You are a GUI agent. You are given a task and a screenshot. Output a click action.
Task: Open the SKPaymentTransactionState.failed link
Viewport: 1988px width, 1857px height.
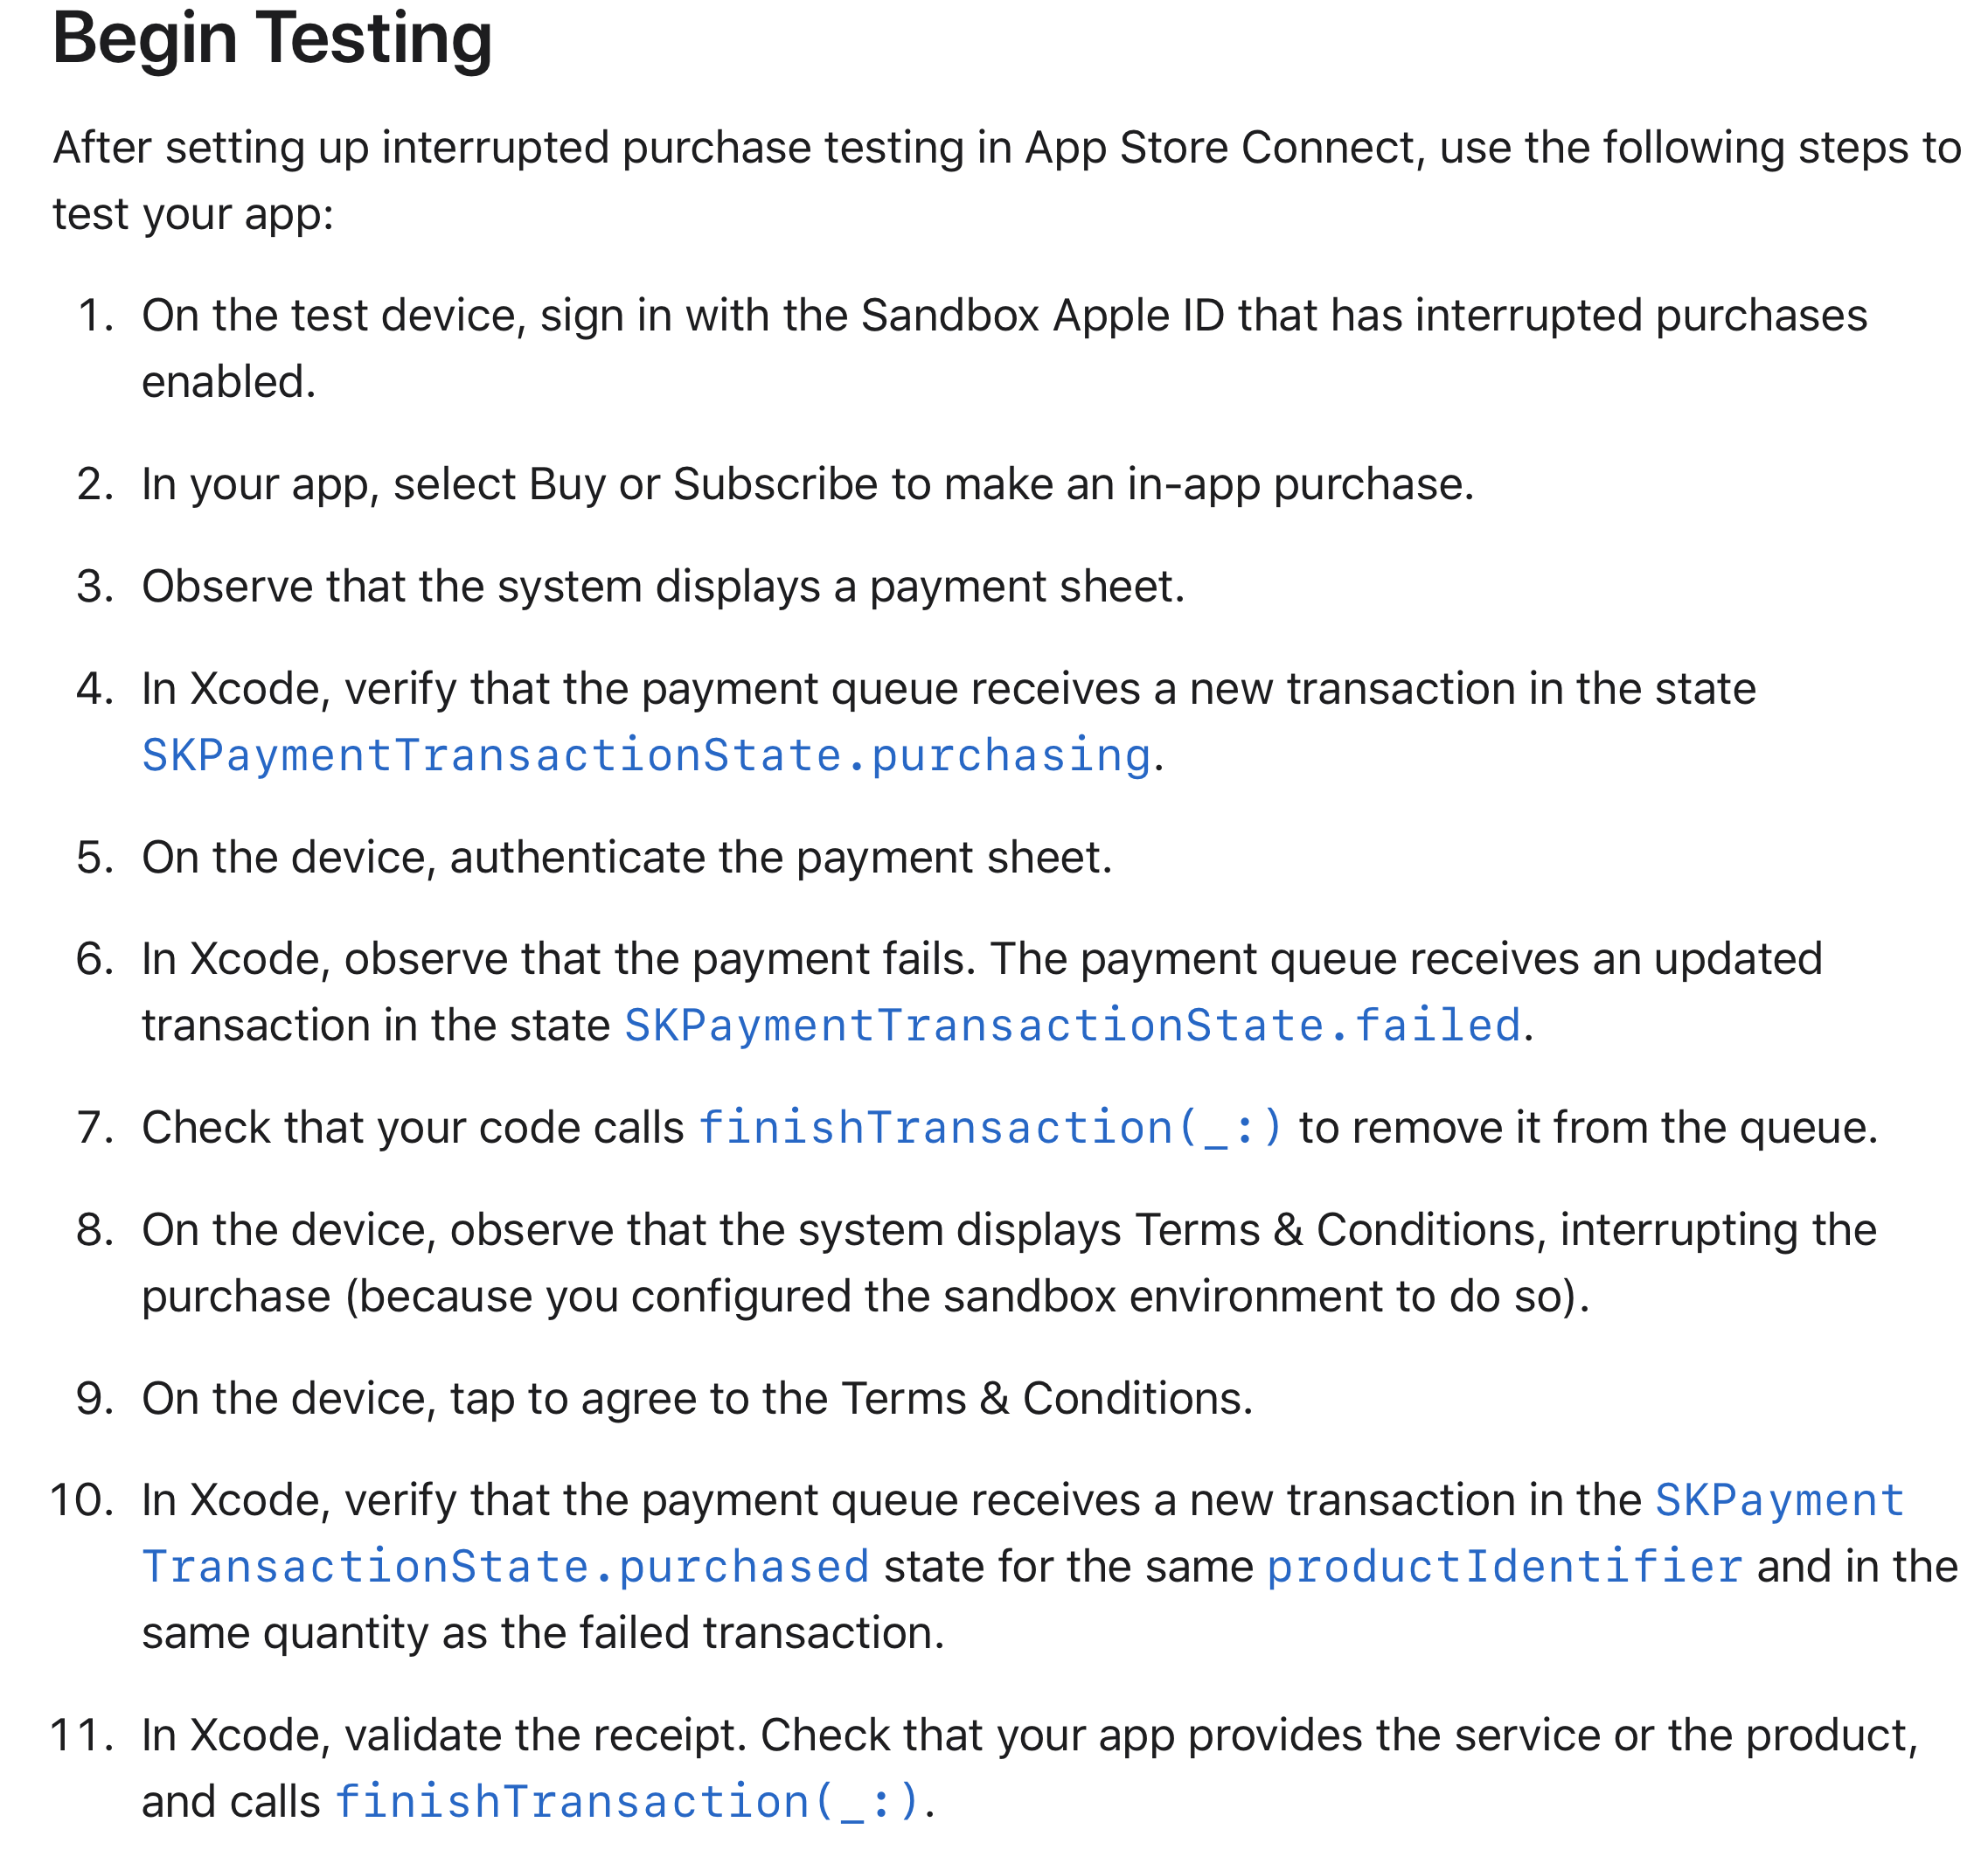[x=1072, y=1025]
